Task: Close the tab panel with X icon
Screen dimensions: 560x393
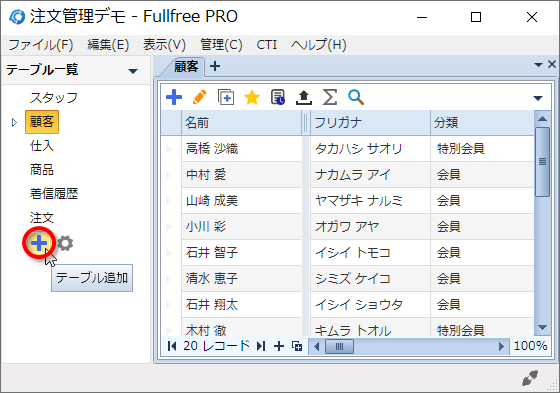Action: pyautogui.click(x=552, y=64)
